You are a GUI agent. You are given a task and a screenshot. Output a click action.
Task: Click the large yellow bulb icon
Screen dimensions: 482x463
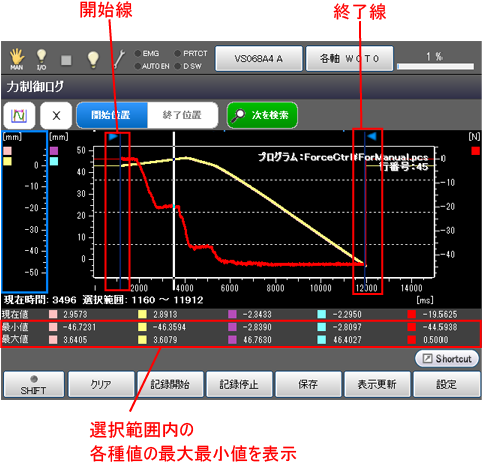pos(93,60)
